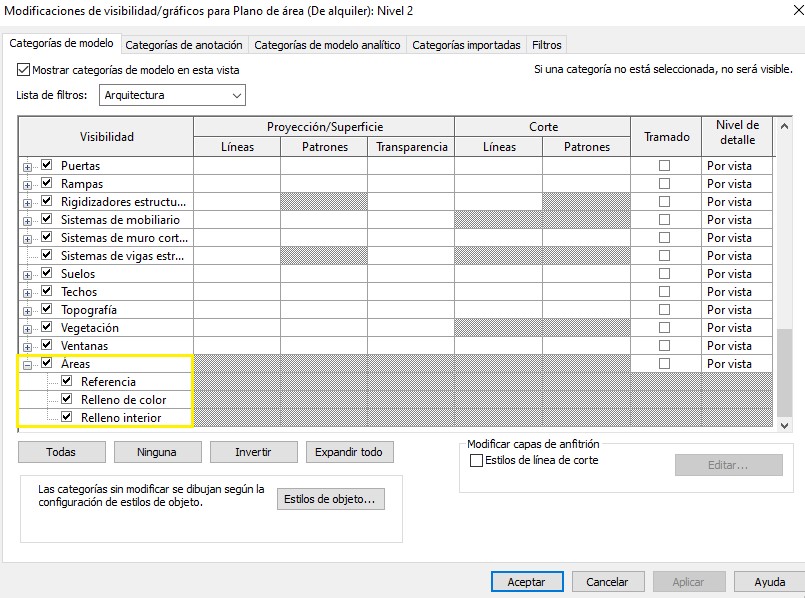The height and width of the screenshot is (598, 805).
Task: Uncheck the Puertas visibility checkbox
Action: [x=47, y=166]
